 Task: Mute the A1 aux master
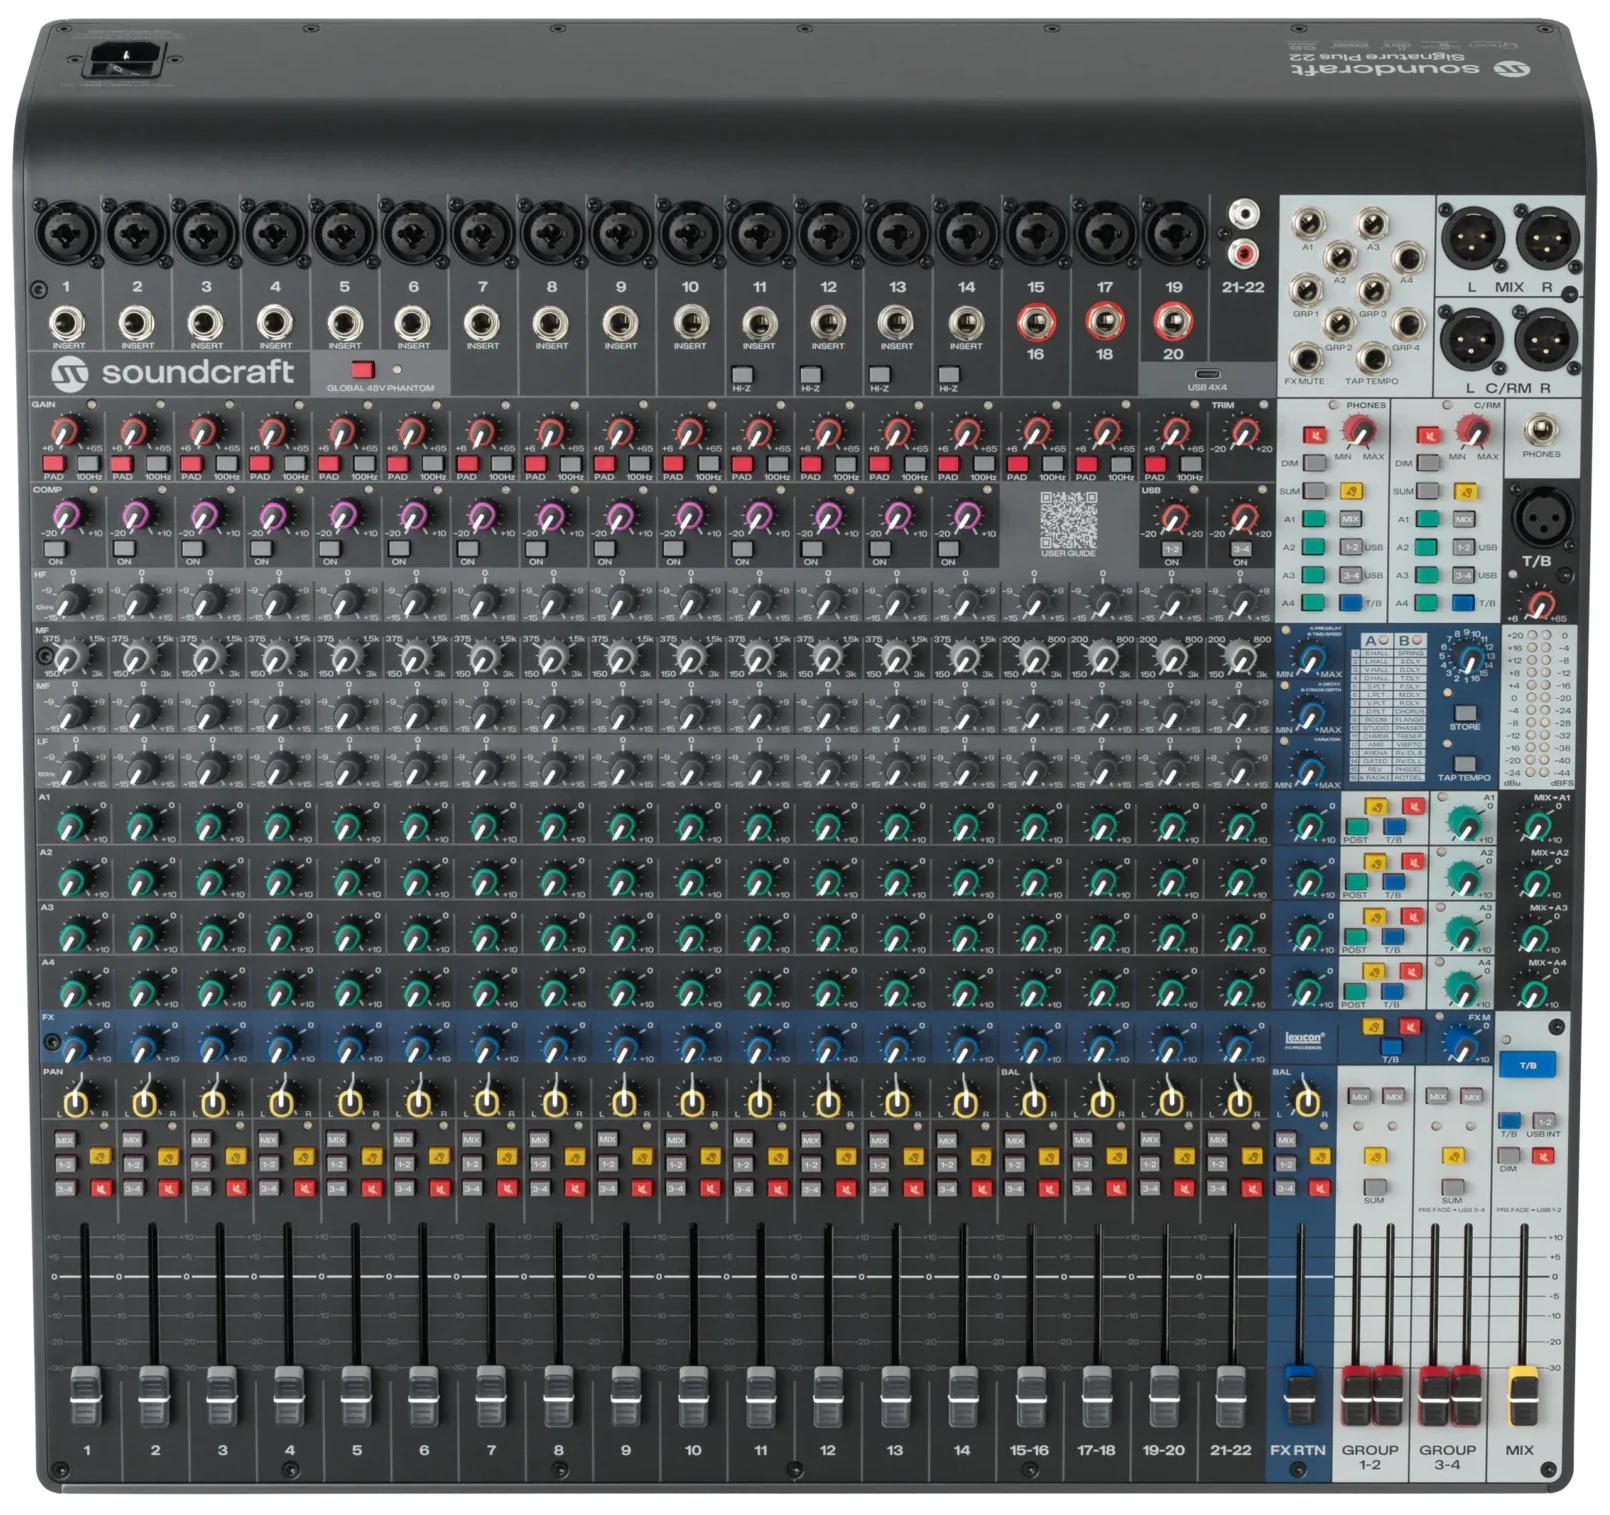[1412, 806]
